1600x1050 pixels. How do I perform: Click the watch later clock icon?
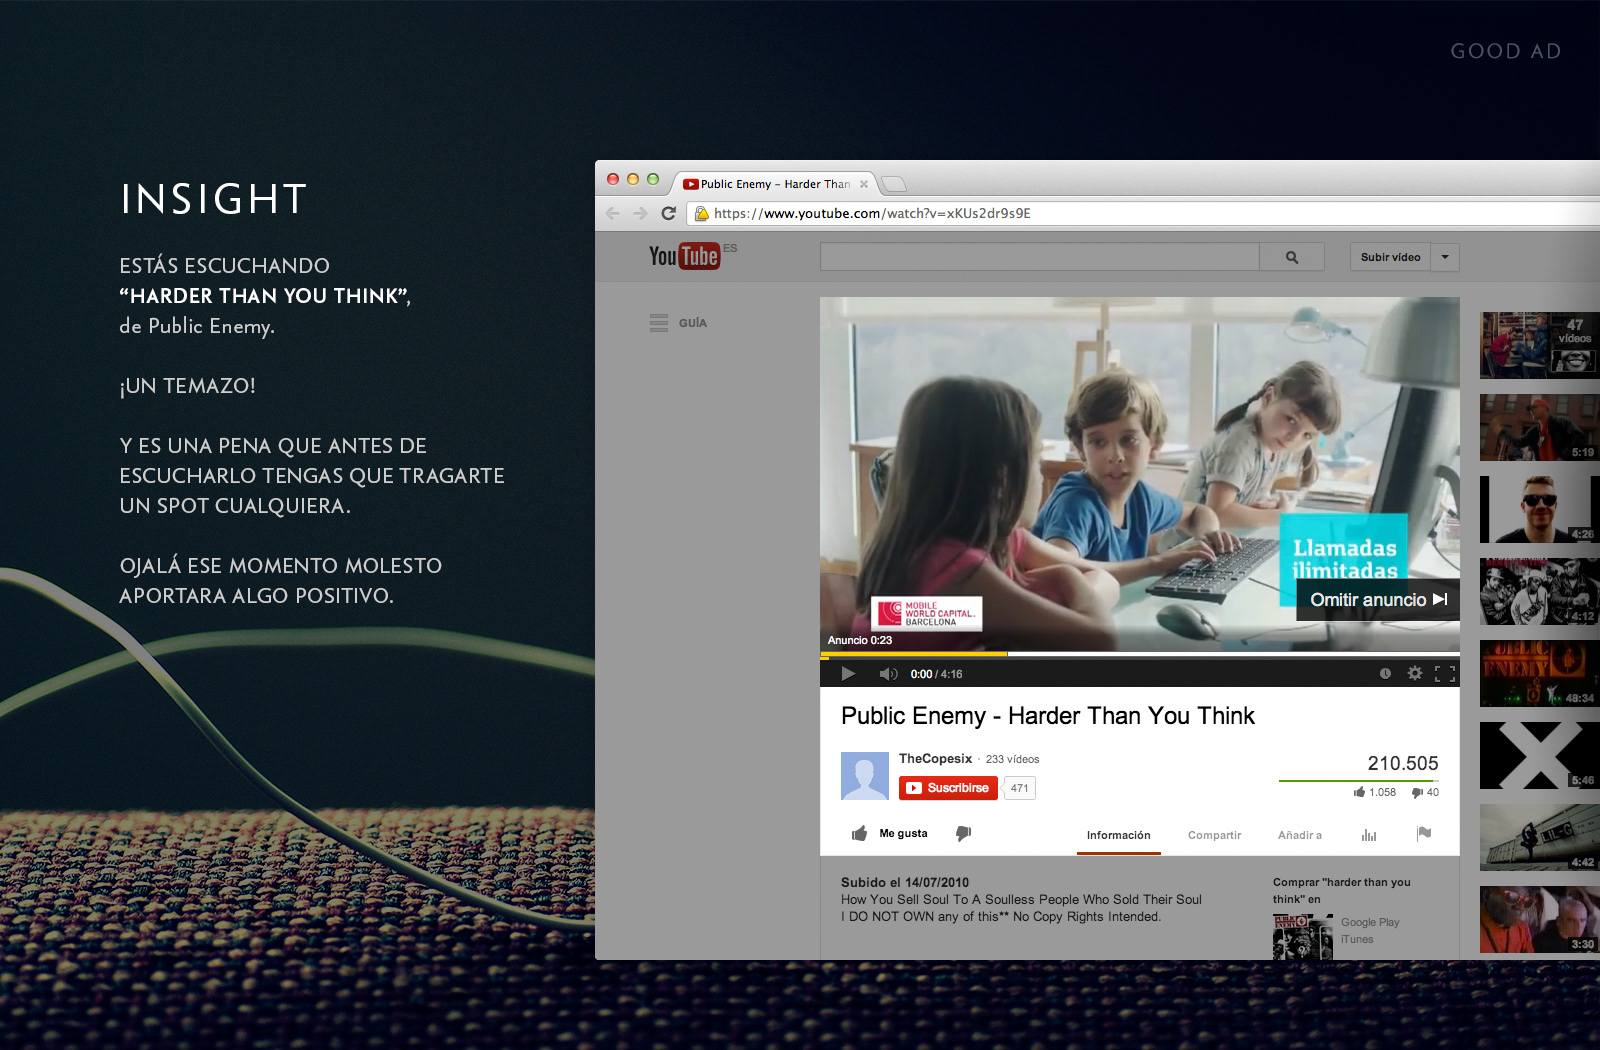coord(1385,674)
